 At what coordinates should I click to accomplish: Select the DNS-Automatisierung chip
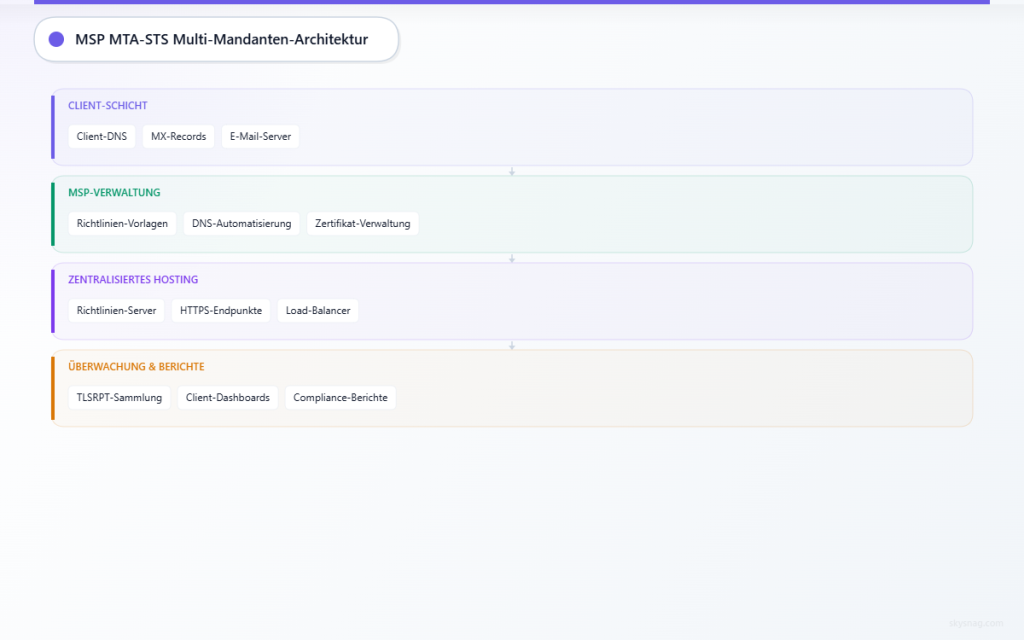pyautogui.click(x=241, y=223)
